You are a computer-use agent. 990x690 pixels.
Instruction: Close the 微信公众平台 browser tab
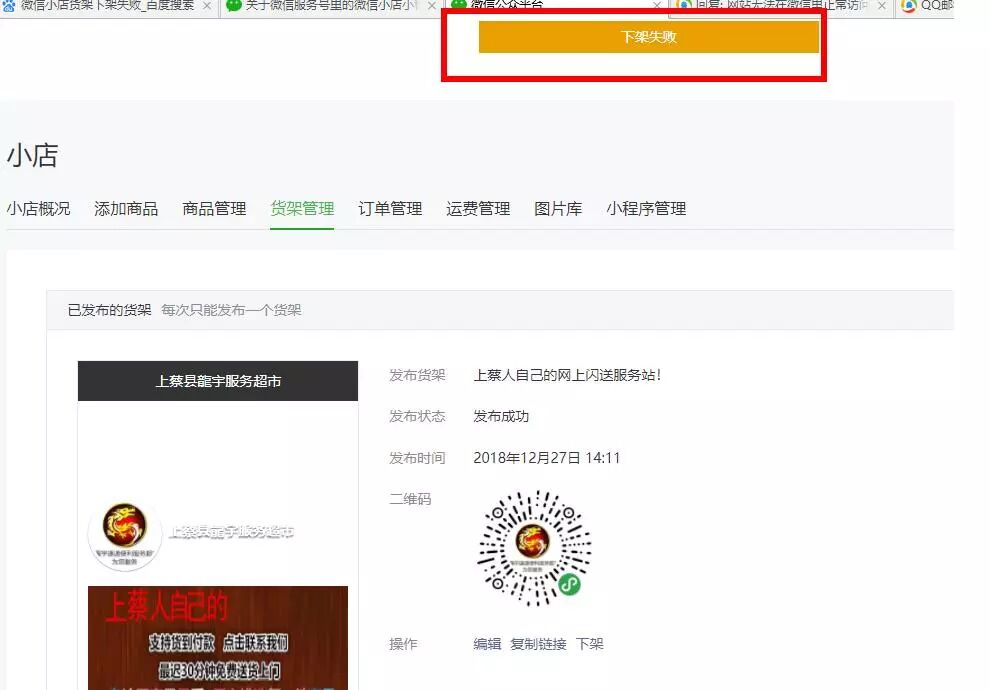pyautogui.click(x=657, y=5)
